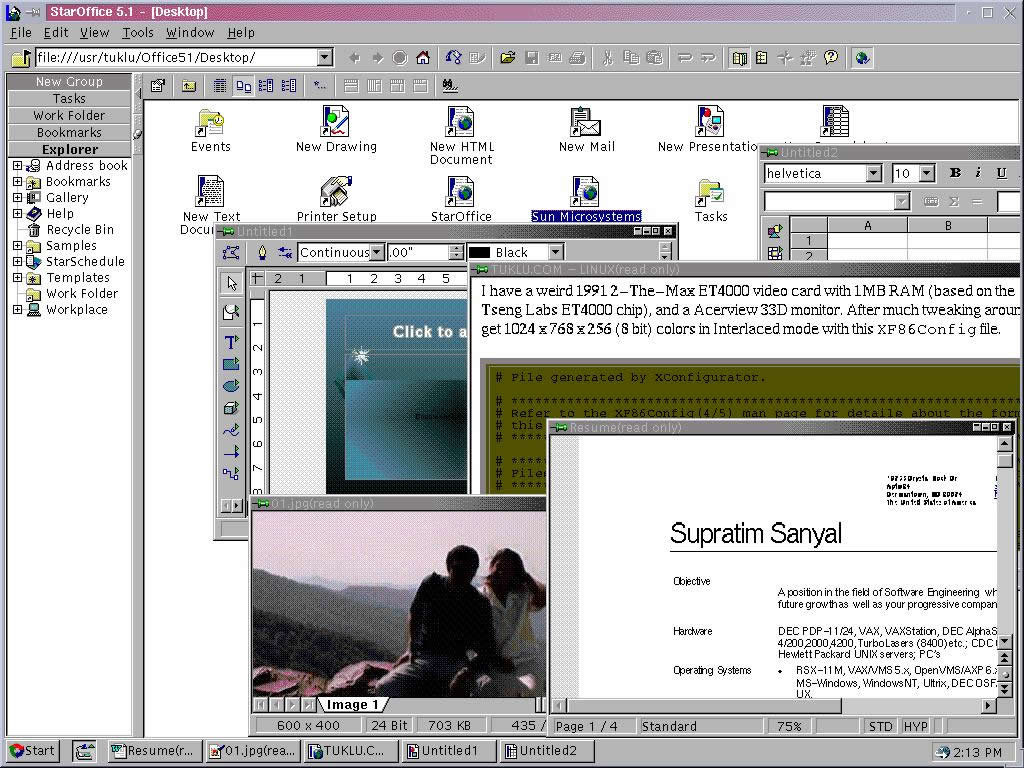Open the Black line color dropdown

click(x=555, y=252)
